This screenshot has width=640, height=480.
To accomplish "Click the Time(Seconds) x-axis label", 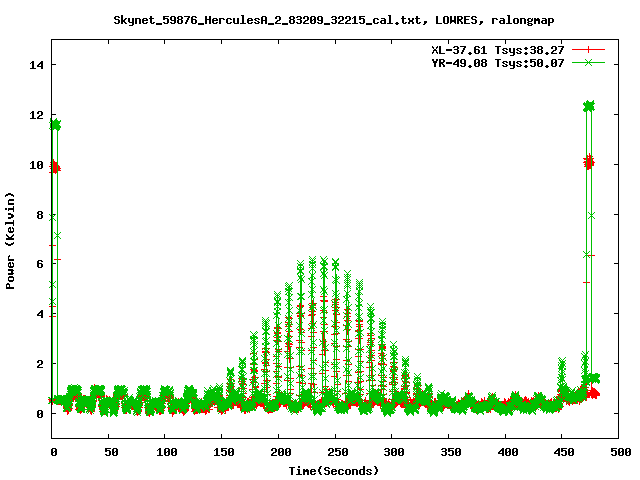I will pos(333,471).
